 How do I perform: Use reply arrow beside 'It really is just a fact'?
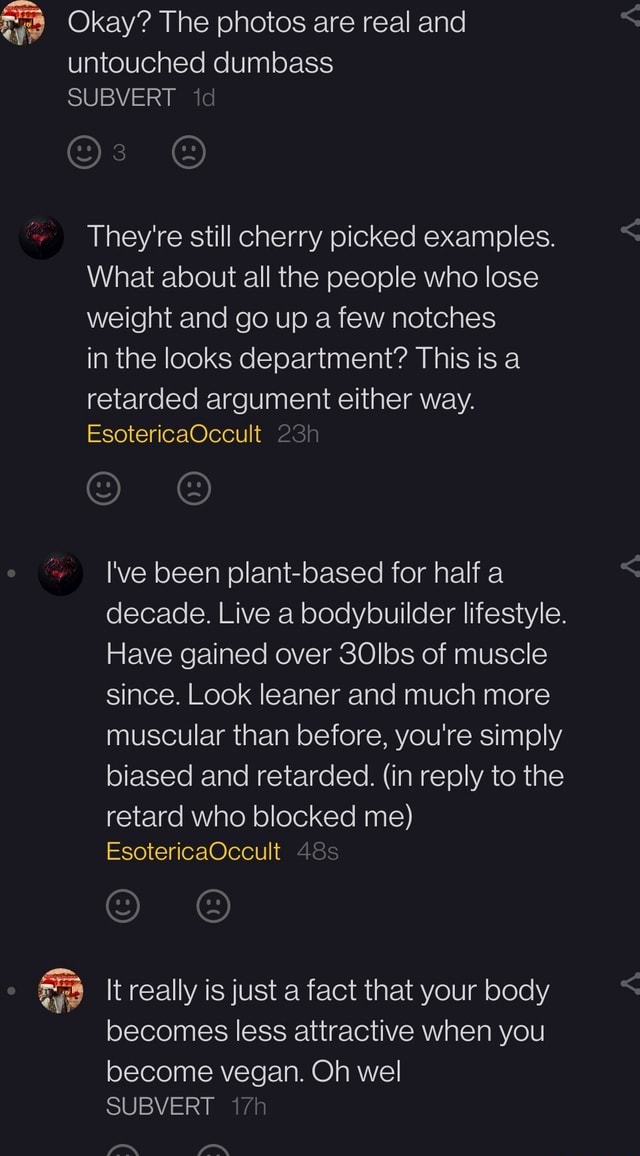click(x=630, y=984)
